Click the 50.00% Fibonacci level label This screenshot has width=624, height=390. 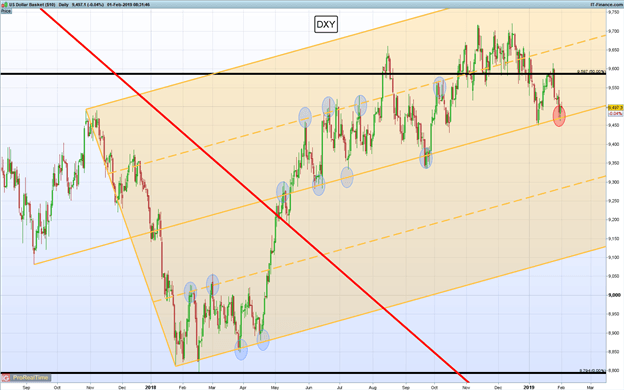[x=591, y=72]
